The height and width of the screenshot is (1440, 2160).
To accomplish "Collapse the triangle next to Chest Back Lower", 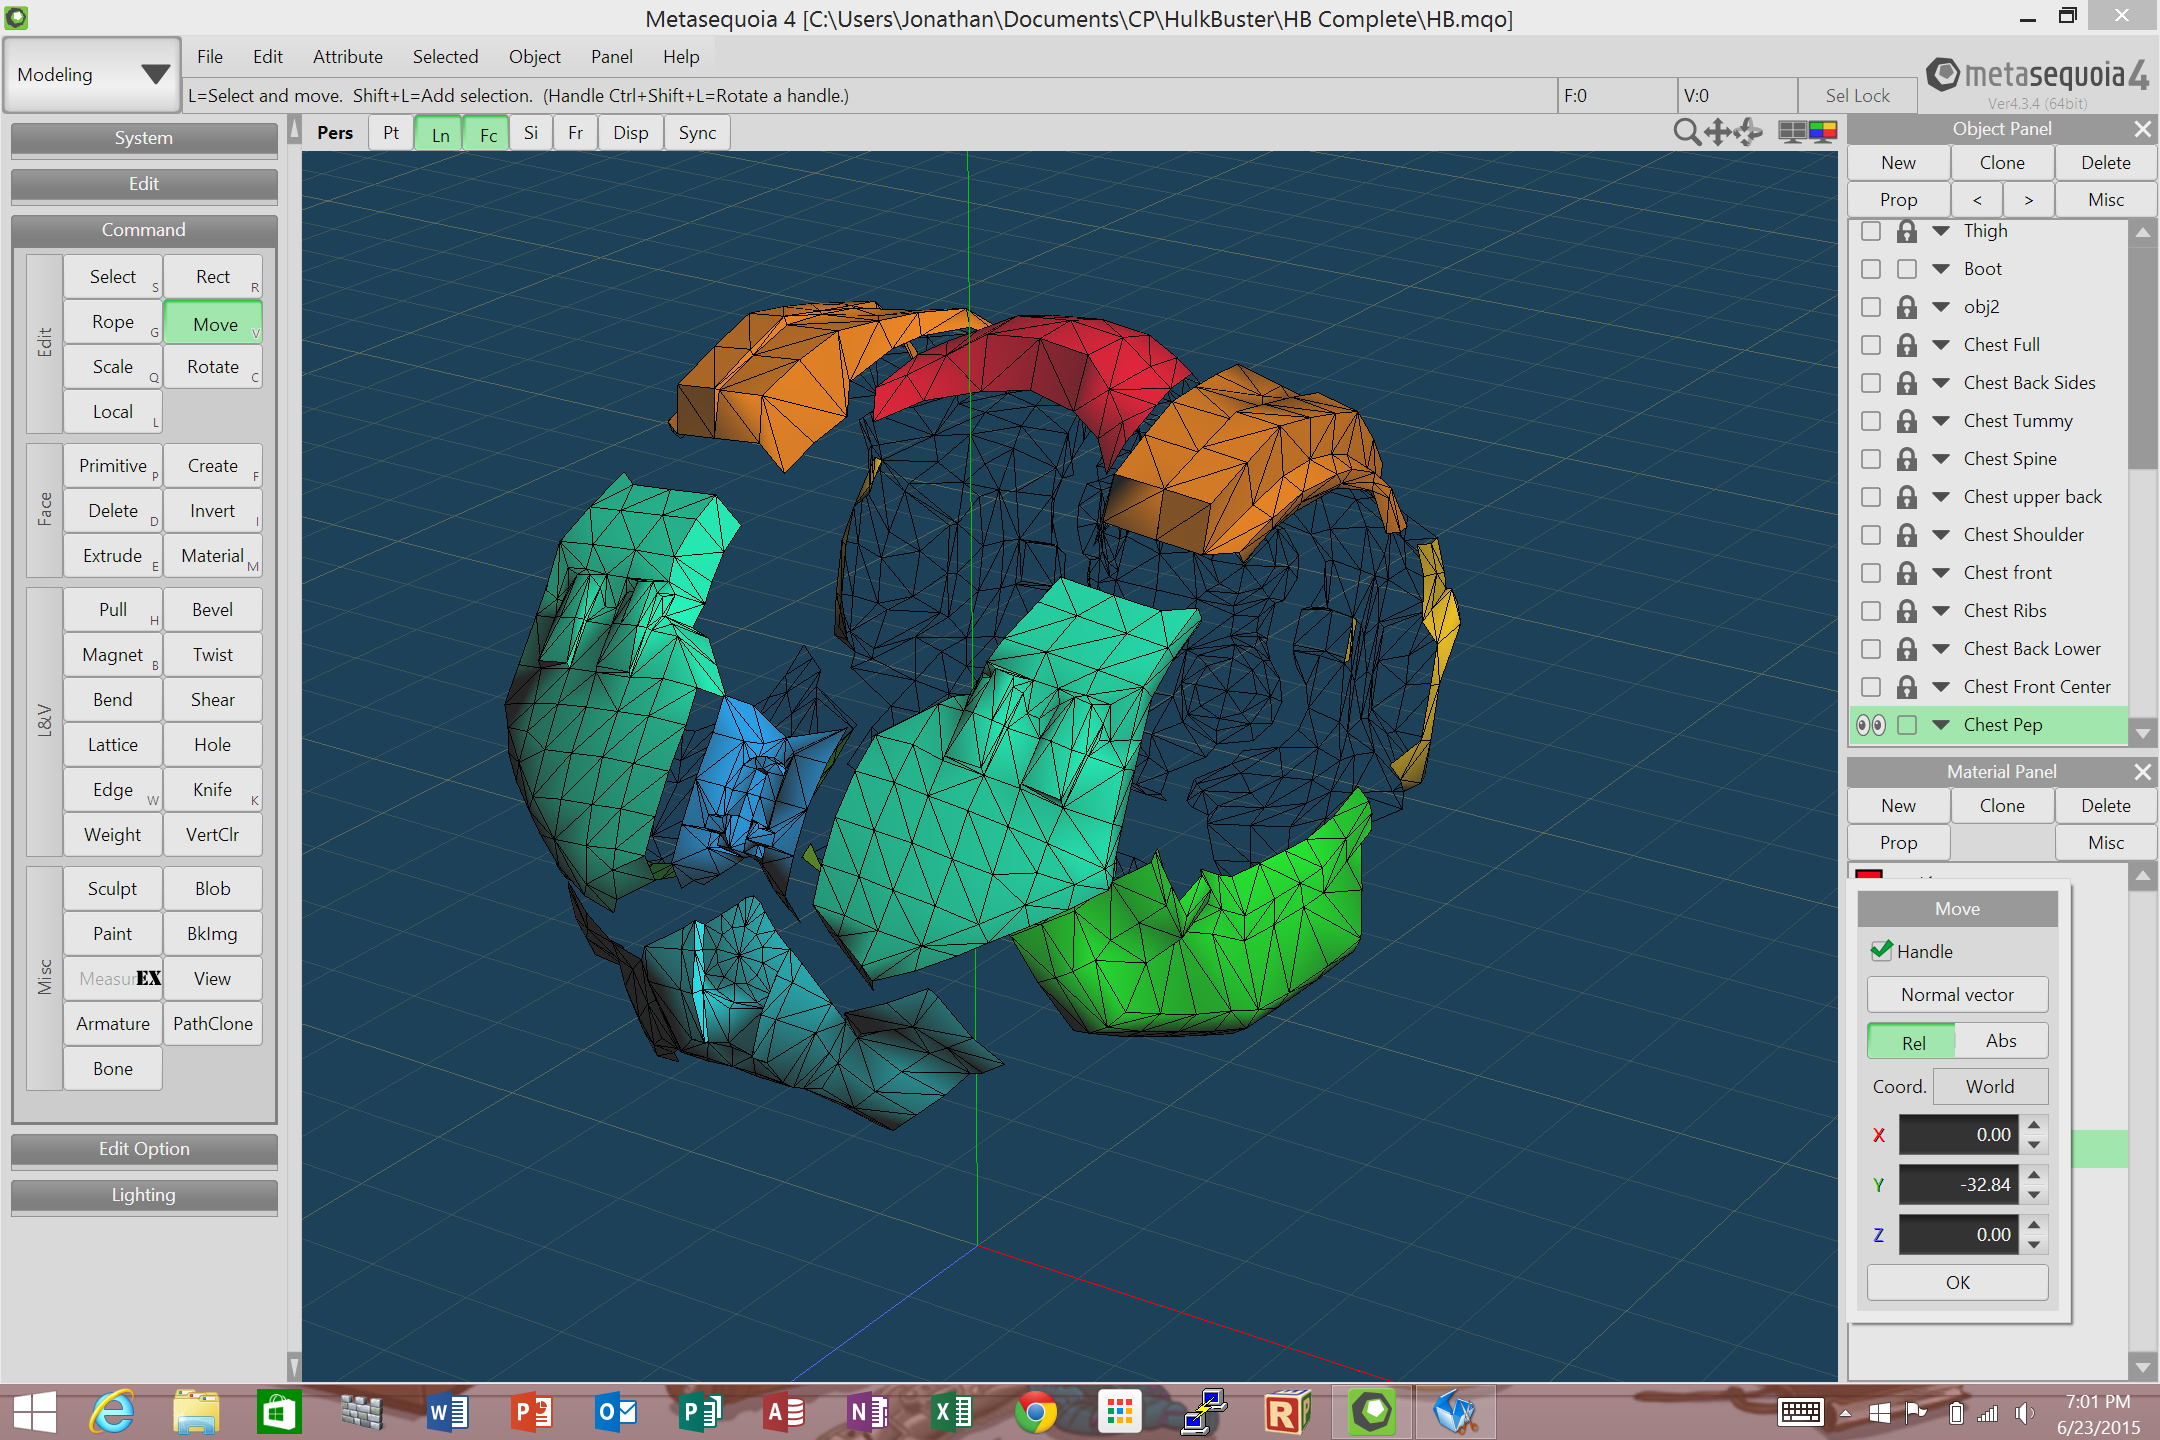I will pos(1941,649).
